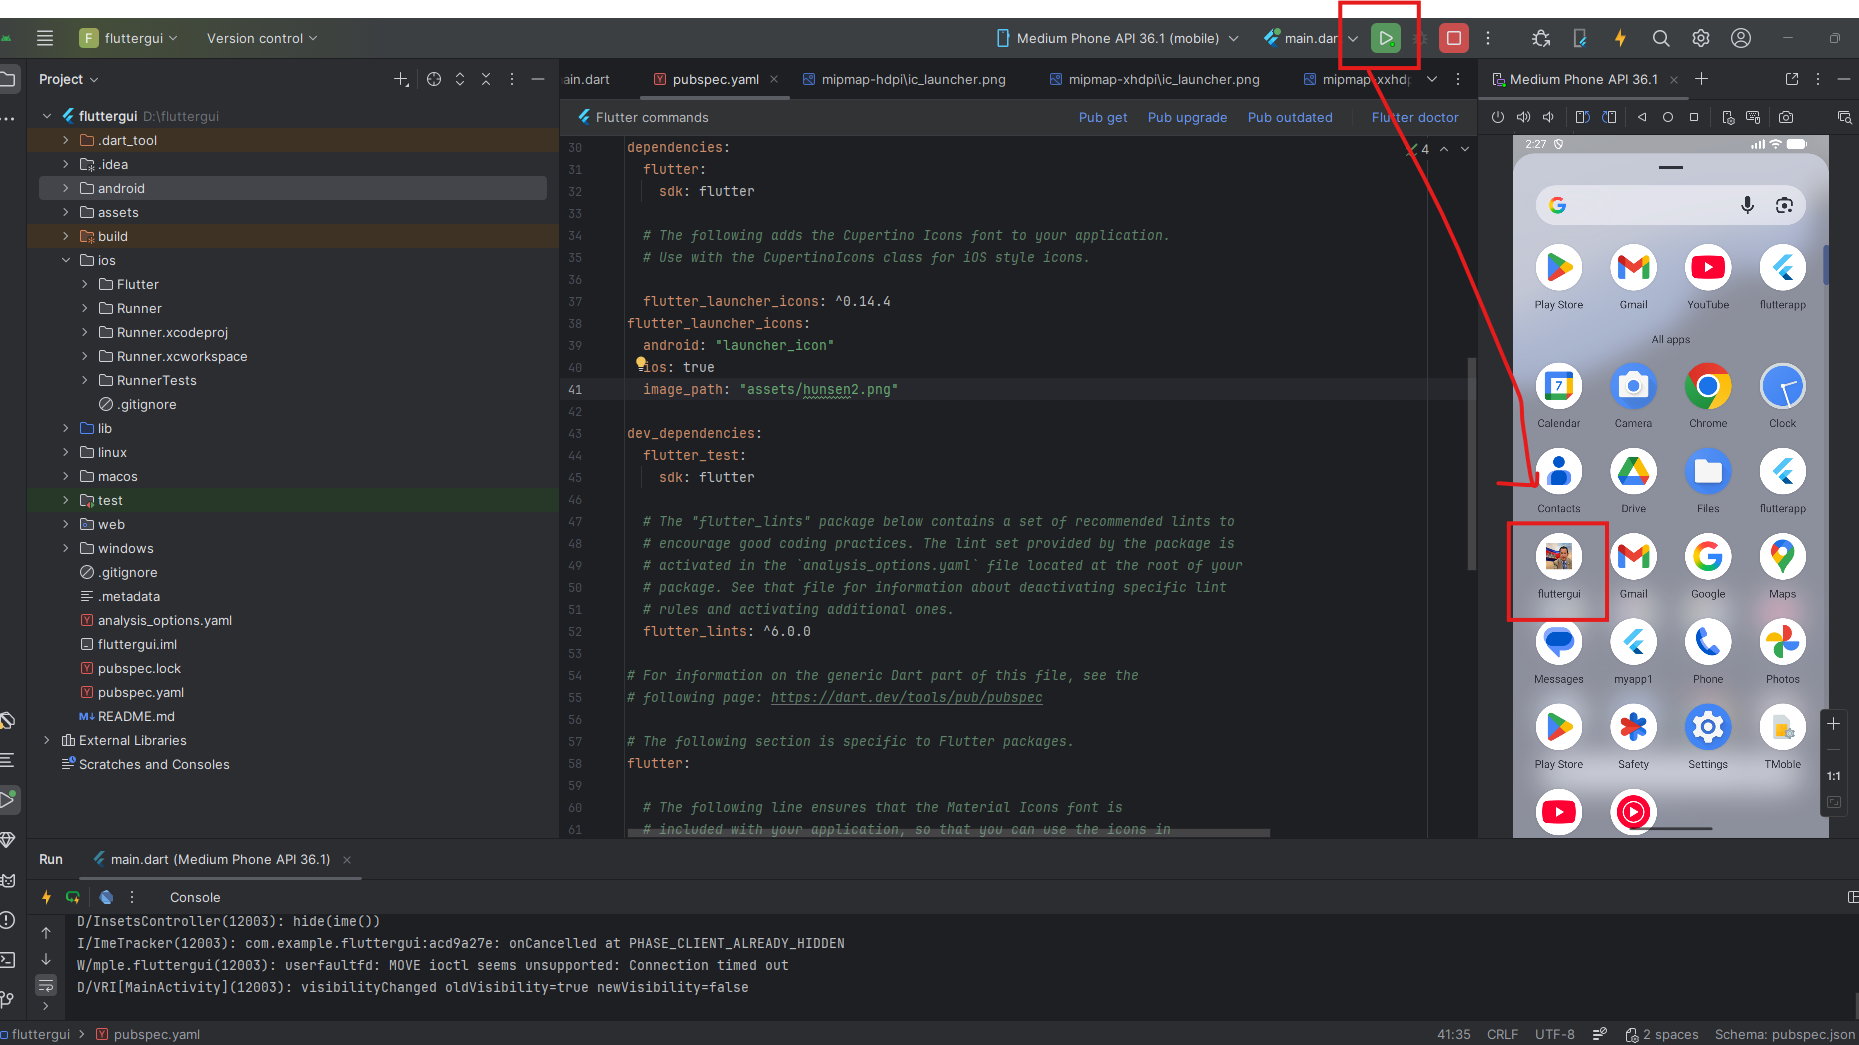This screenshot has width=1859, height=1045.
Task: Open Search Everywhere magnifier icon
Action: [1660, 38]
